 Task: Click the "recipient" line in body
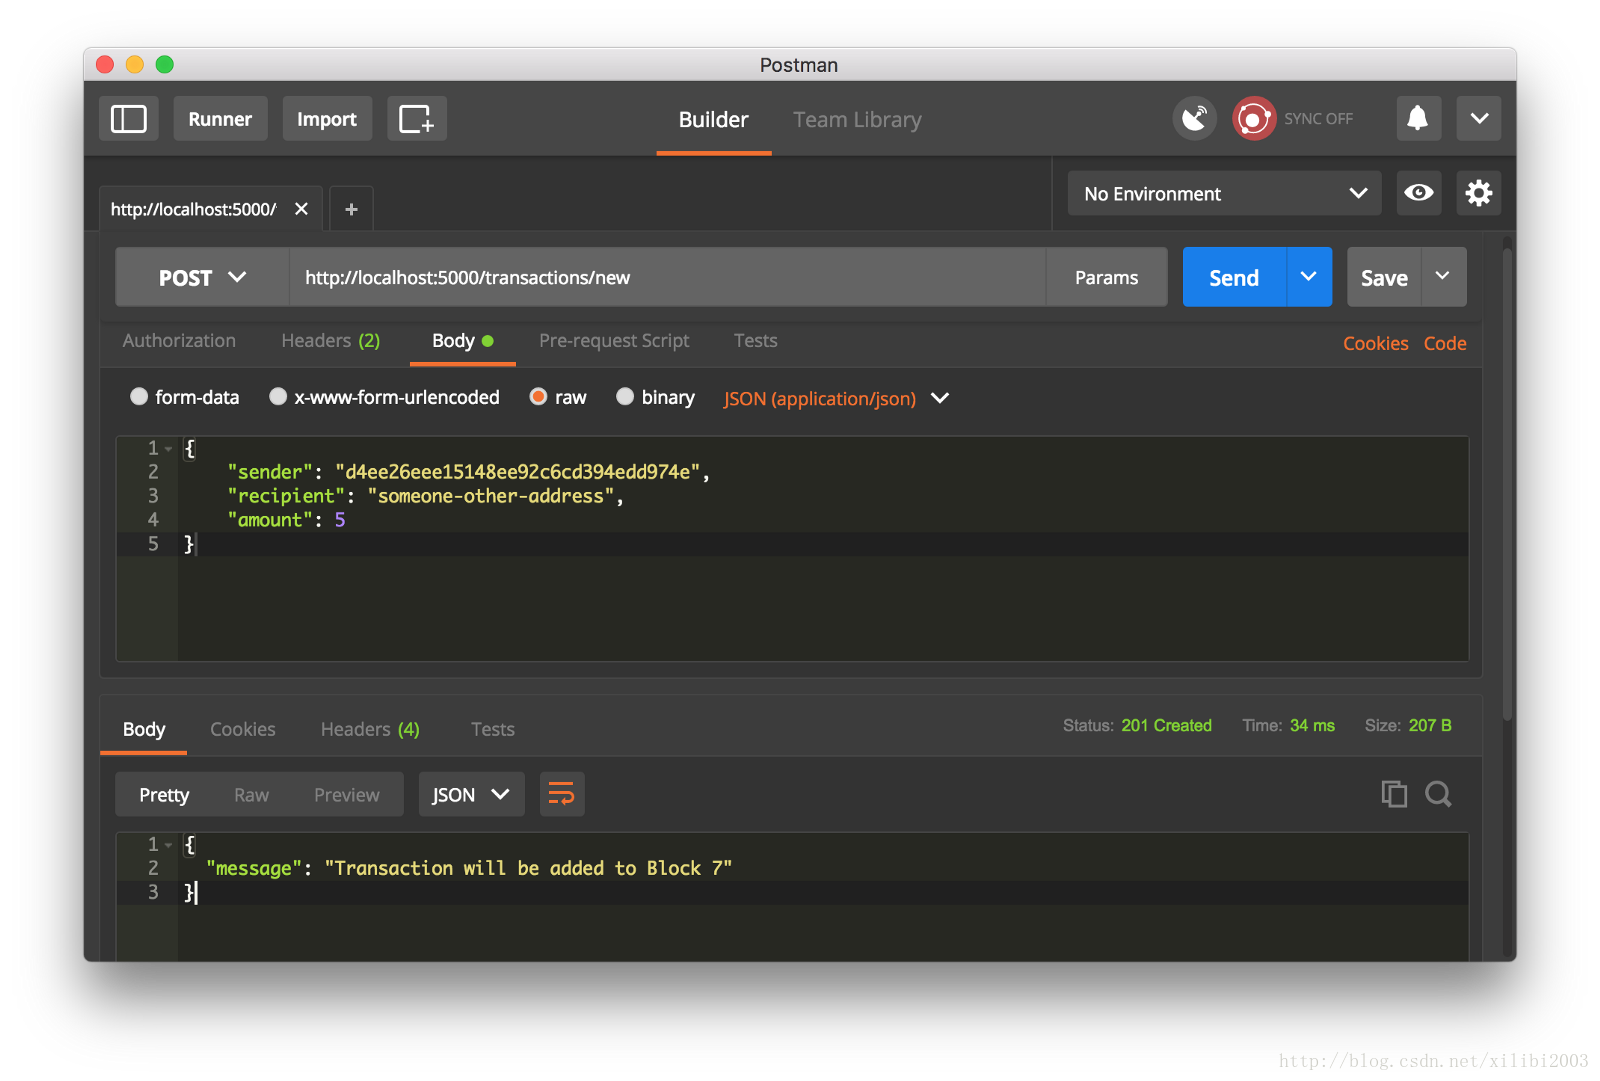pyautogui.click(x=425, y=496)
